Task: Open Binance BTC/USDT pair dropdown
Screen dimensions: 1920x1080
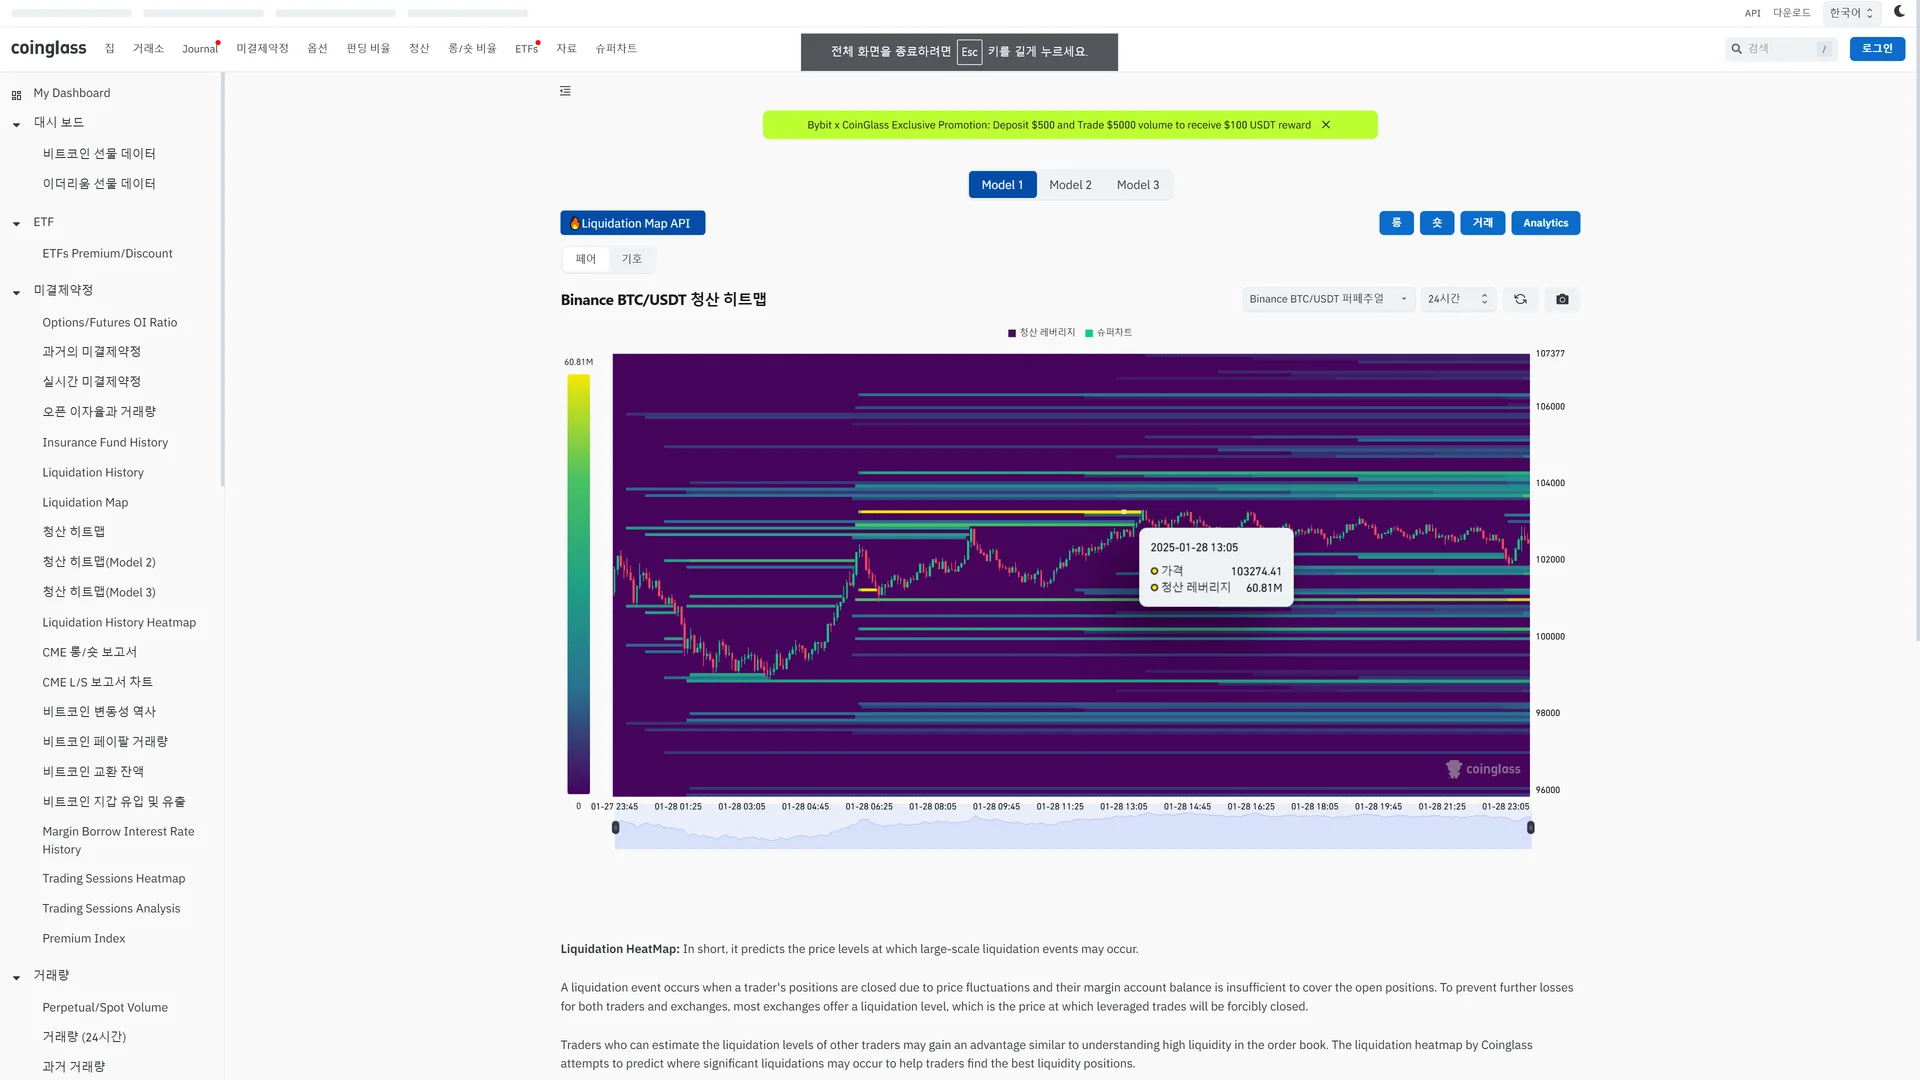Action: point(1327,299)
